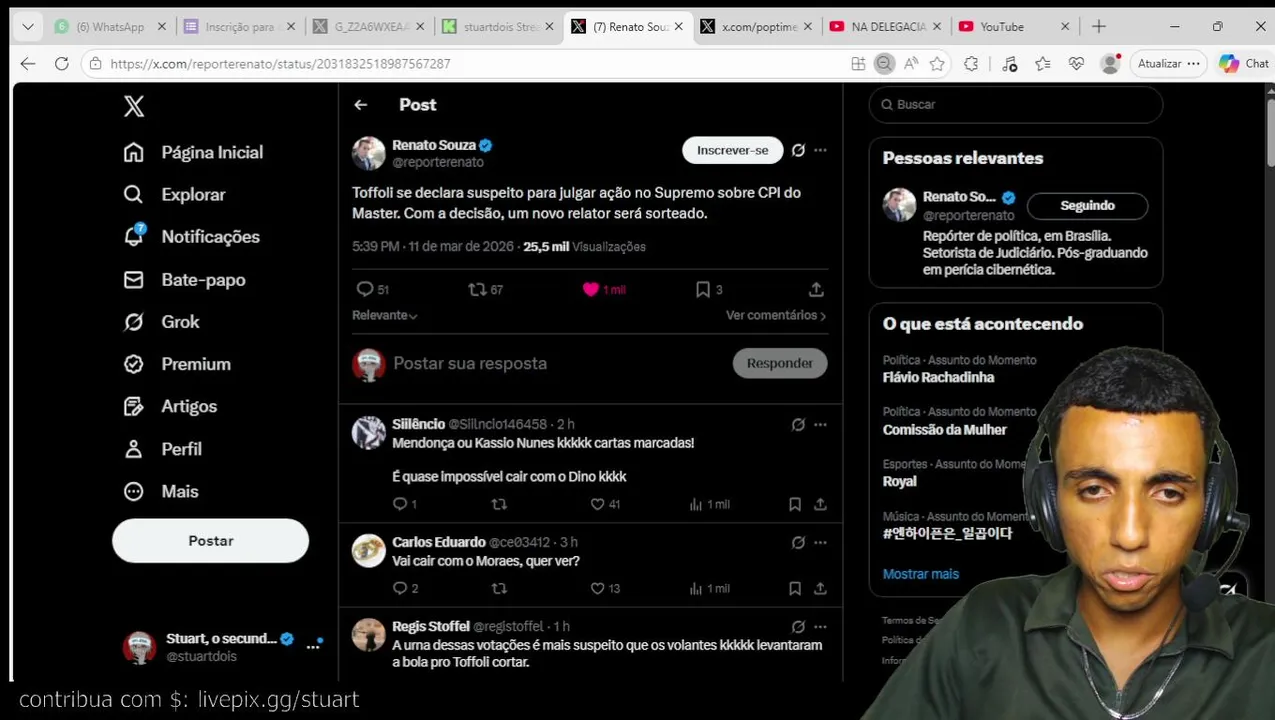The image size is (1275, 720).
Task: Like Silêncio's reply with 41 likes
Action: coord(597,504)
